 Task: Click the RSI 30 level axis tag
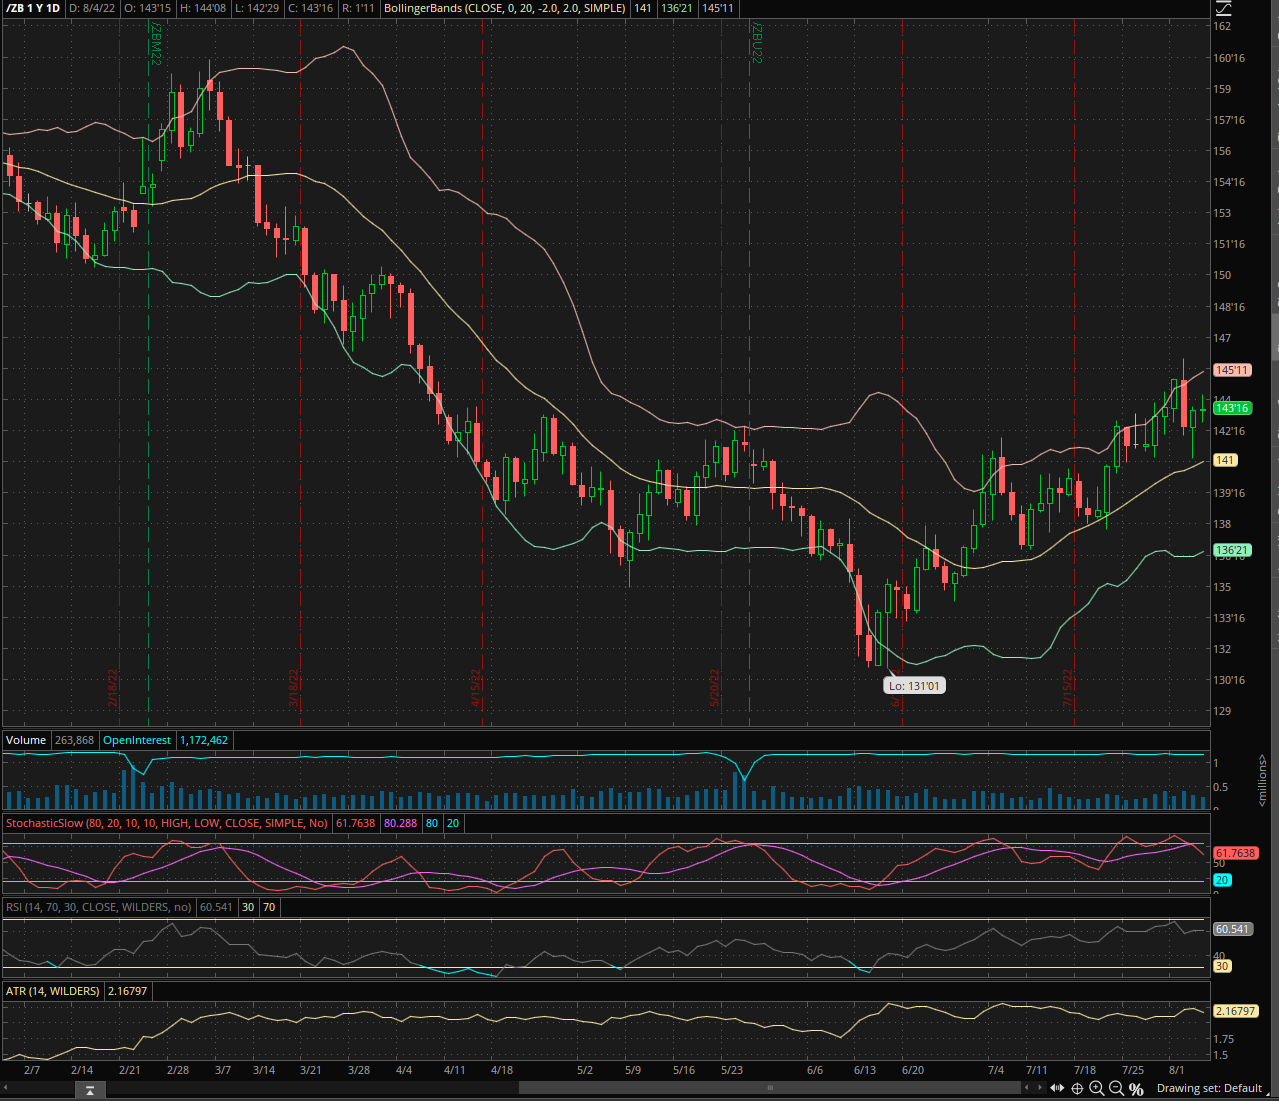pos(1222,966)
